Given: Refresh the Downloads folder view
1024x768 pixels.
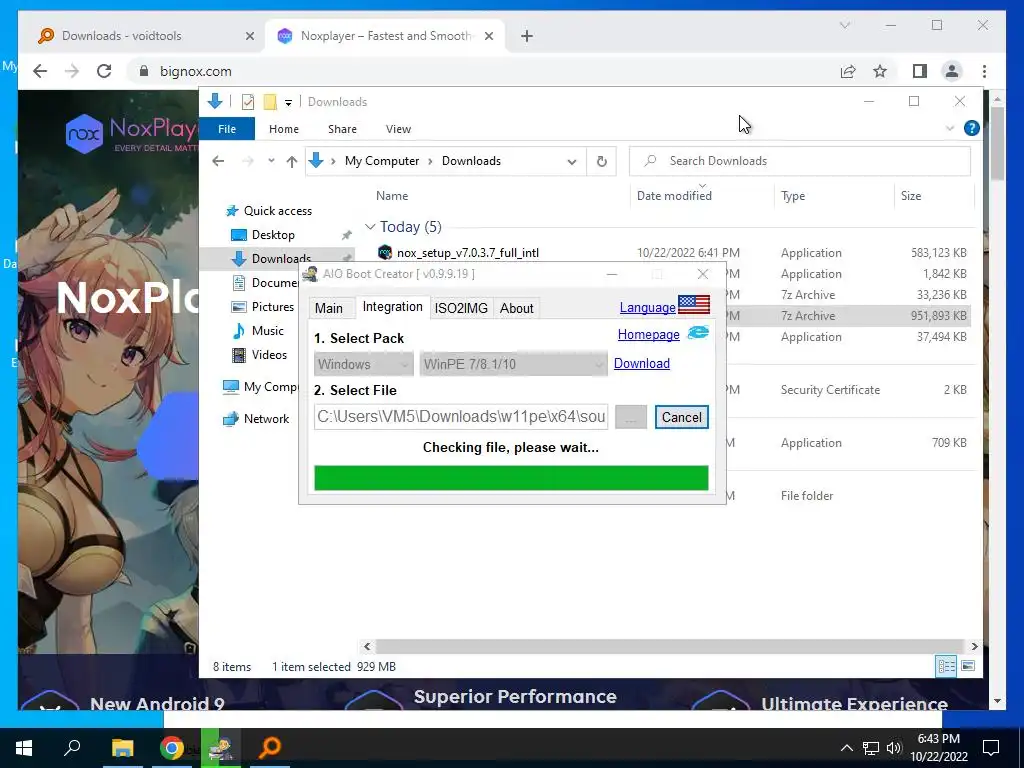Looking at the screenshot, I should click(x=601, y=161).
